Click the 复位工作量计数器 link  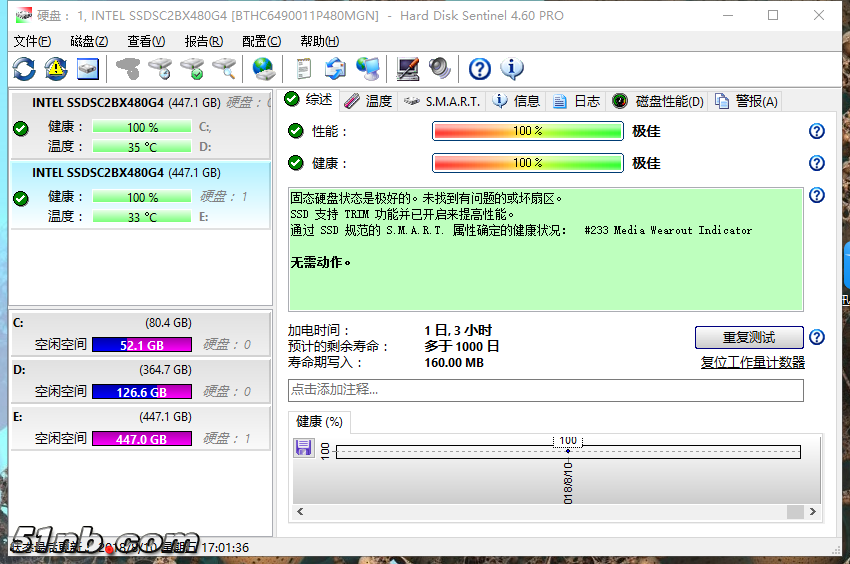click(x=752, y=362)
